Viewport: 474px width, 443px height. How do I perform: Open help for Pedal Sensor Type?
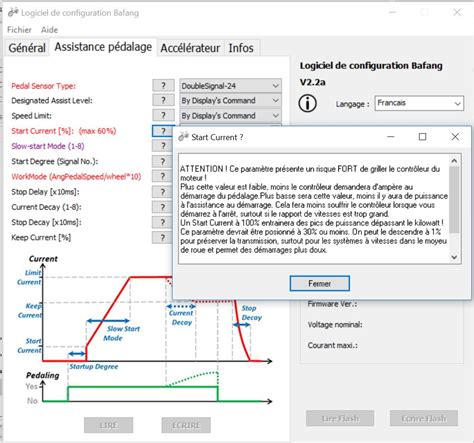pyautogui.click(x=163, y=85)
